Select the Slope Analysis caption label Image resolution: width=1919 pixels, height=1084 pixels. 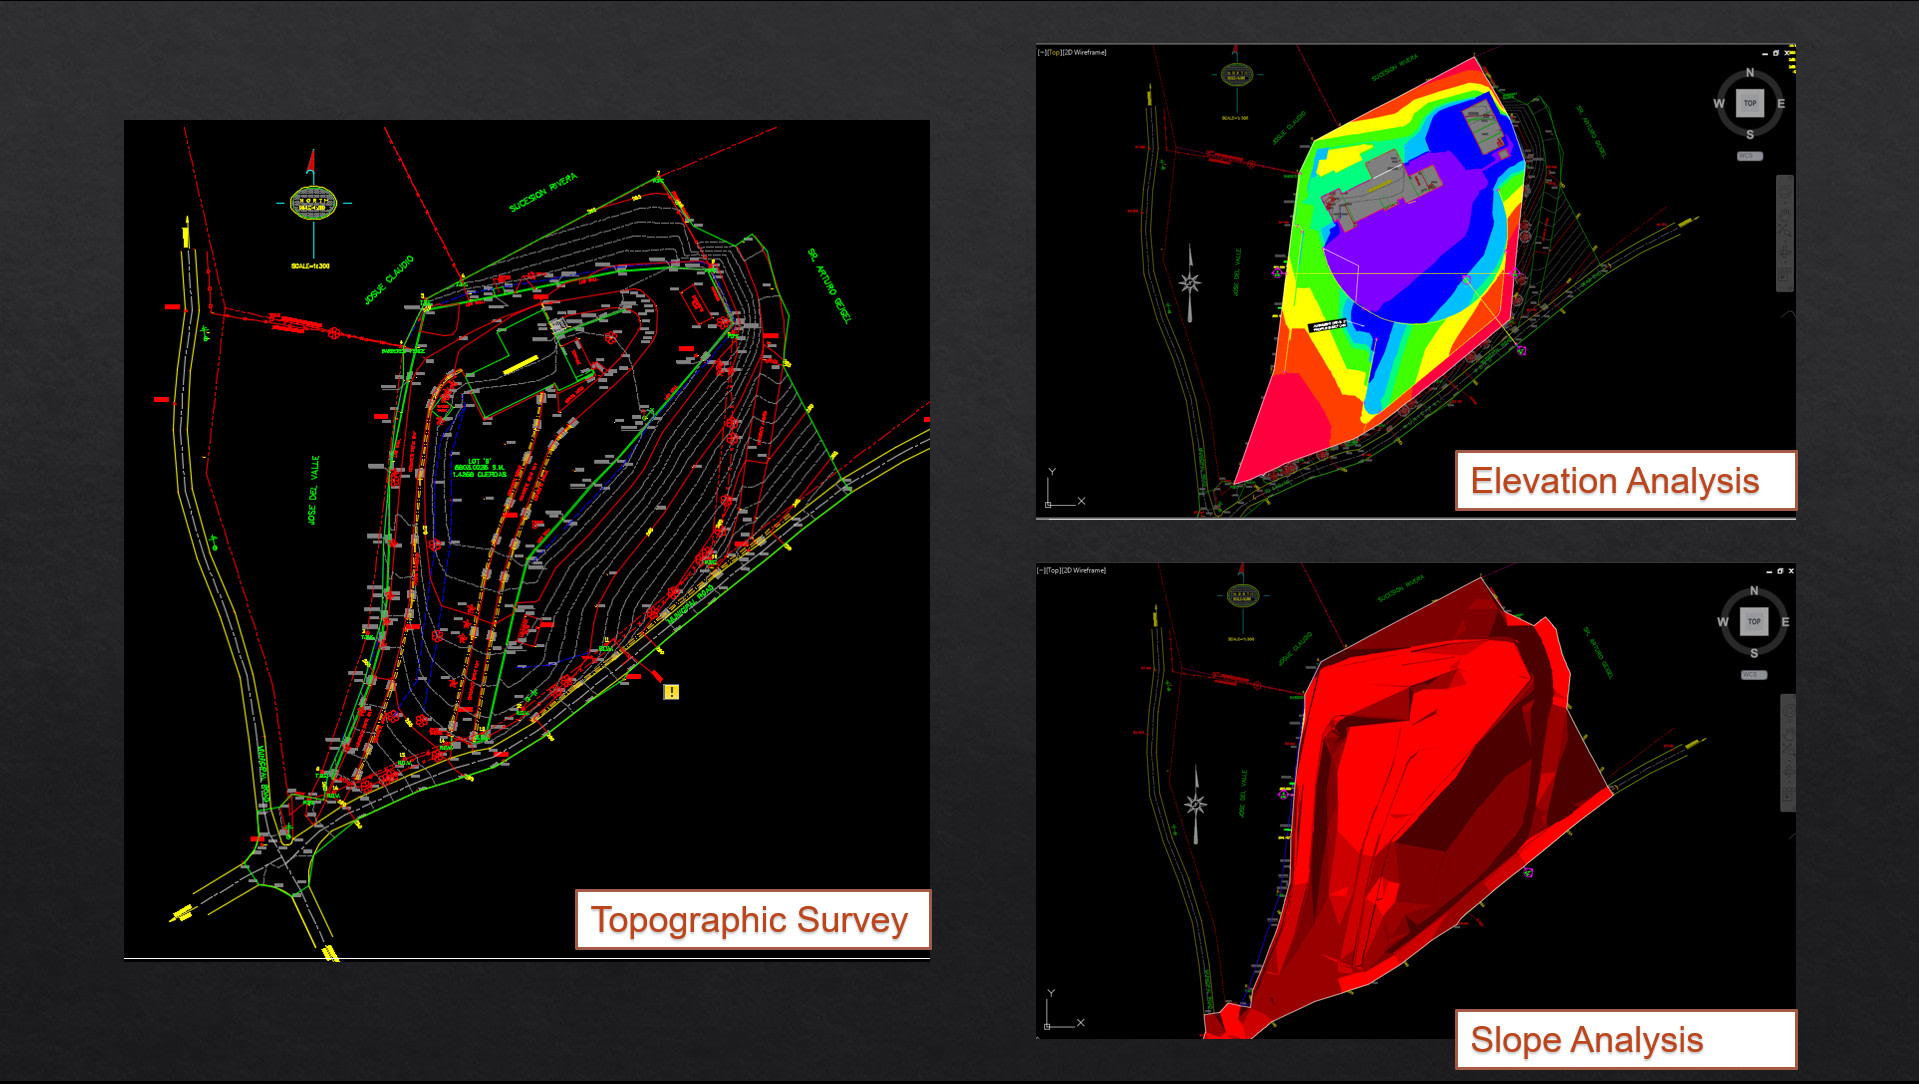[1626, 1040]
